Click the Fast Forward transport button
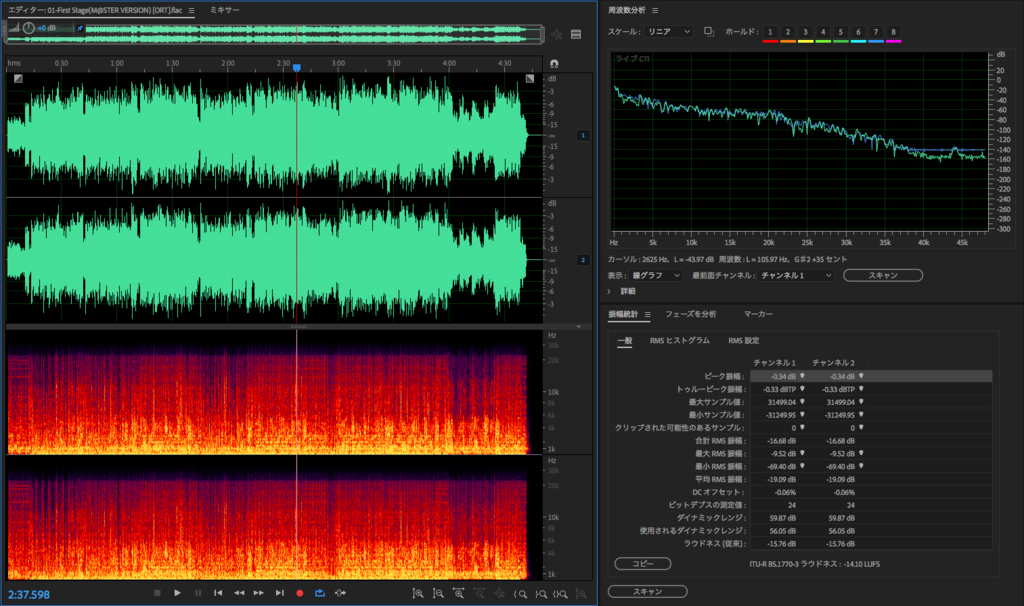The image size is (1024, 606). (x=259, y=593)
